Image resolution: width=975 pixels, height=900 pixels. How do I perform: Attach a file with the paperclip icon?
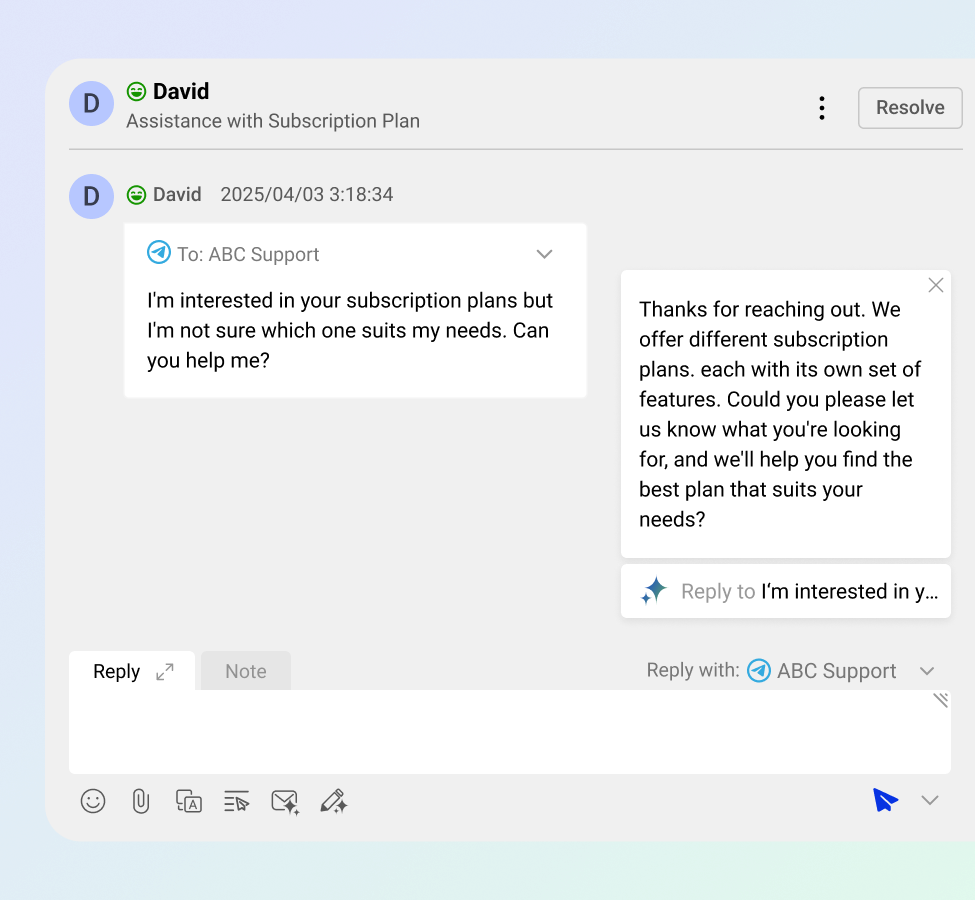point(141,801)
